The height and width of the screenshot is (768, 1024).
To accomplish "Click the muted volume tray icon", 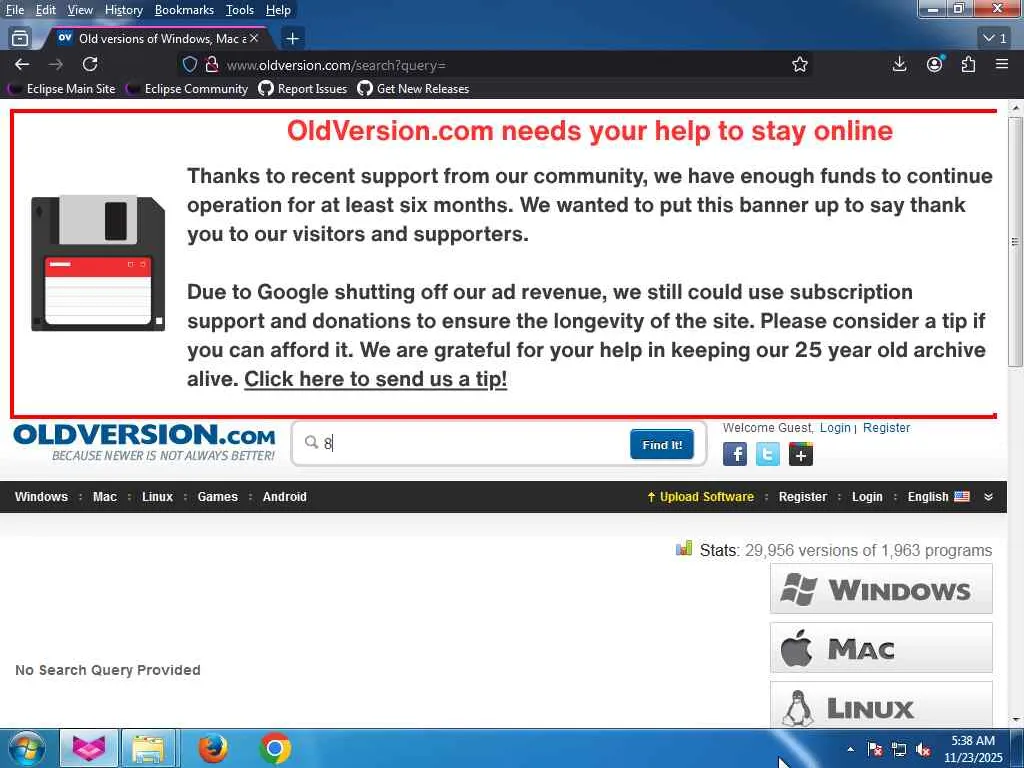I will point(923,749).
